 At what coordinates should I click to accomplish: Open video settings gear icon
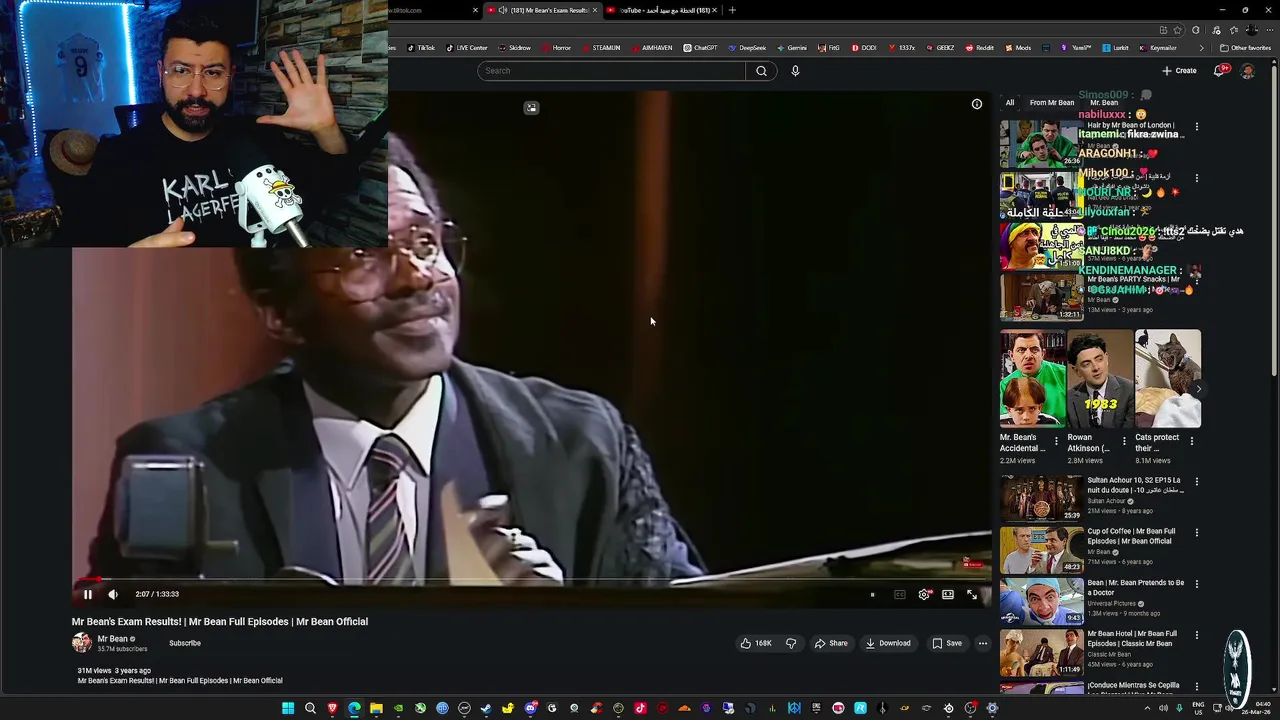(x=924, y=594)
